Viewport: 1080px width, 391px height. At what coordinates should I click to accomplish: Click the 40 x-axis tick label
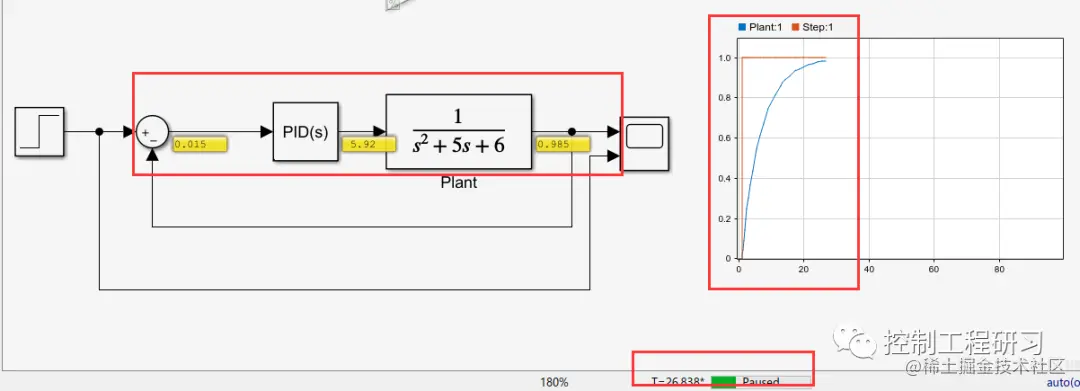click(869, 269)
